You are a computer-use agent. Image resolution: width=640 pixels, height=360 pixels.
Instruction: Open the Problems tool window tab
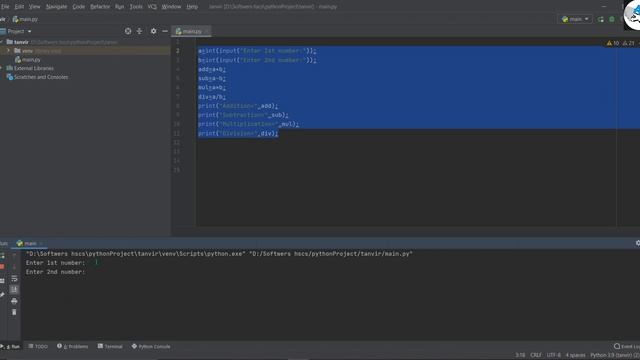[x=73, y=347]
